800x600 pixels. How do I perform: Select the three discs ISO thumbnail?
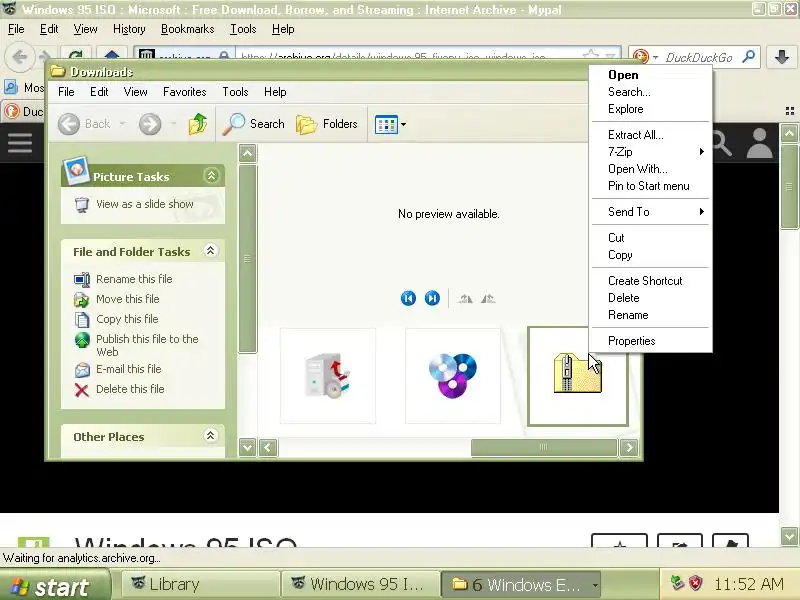[x=453, y=376]
